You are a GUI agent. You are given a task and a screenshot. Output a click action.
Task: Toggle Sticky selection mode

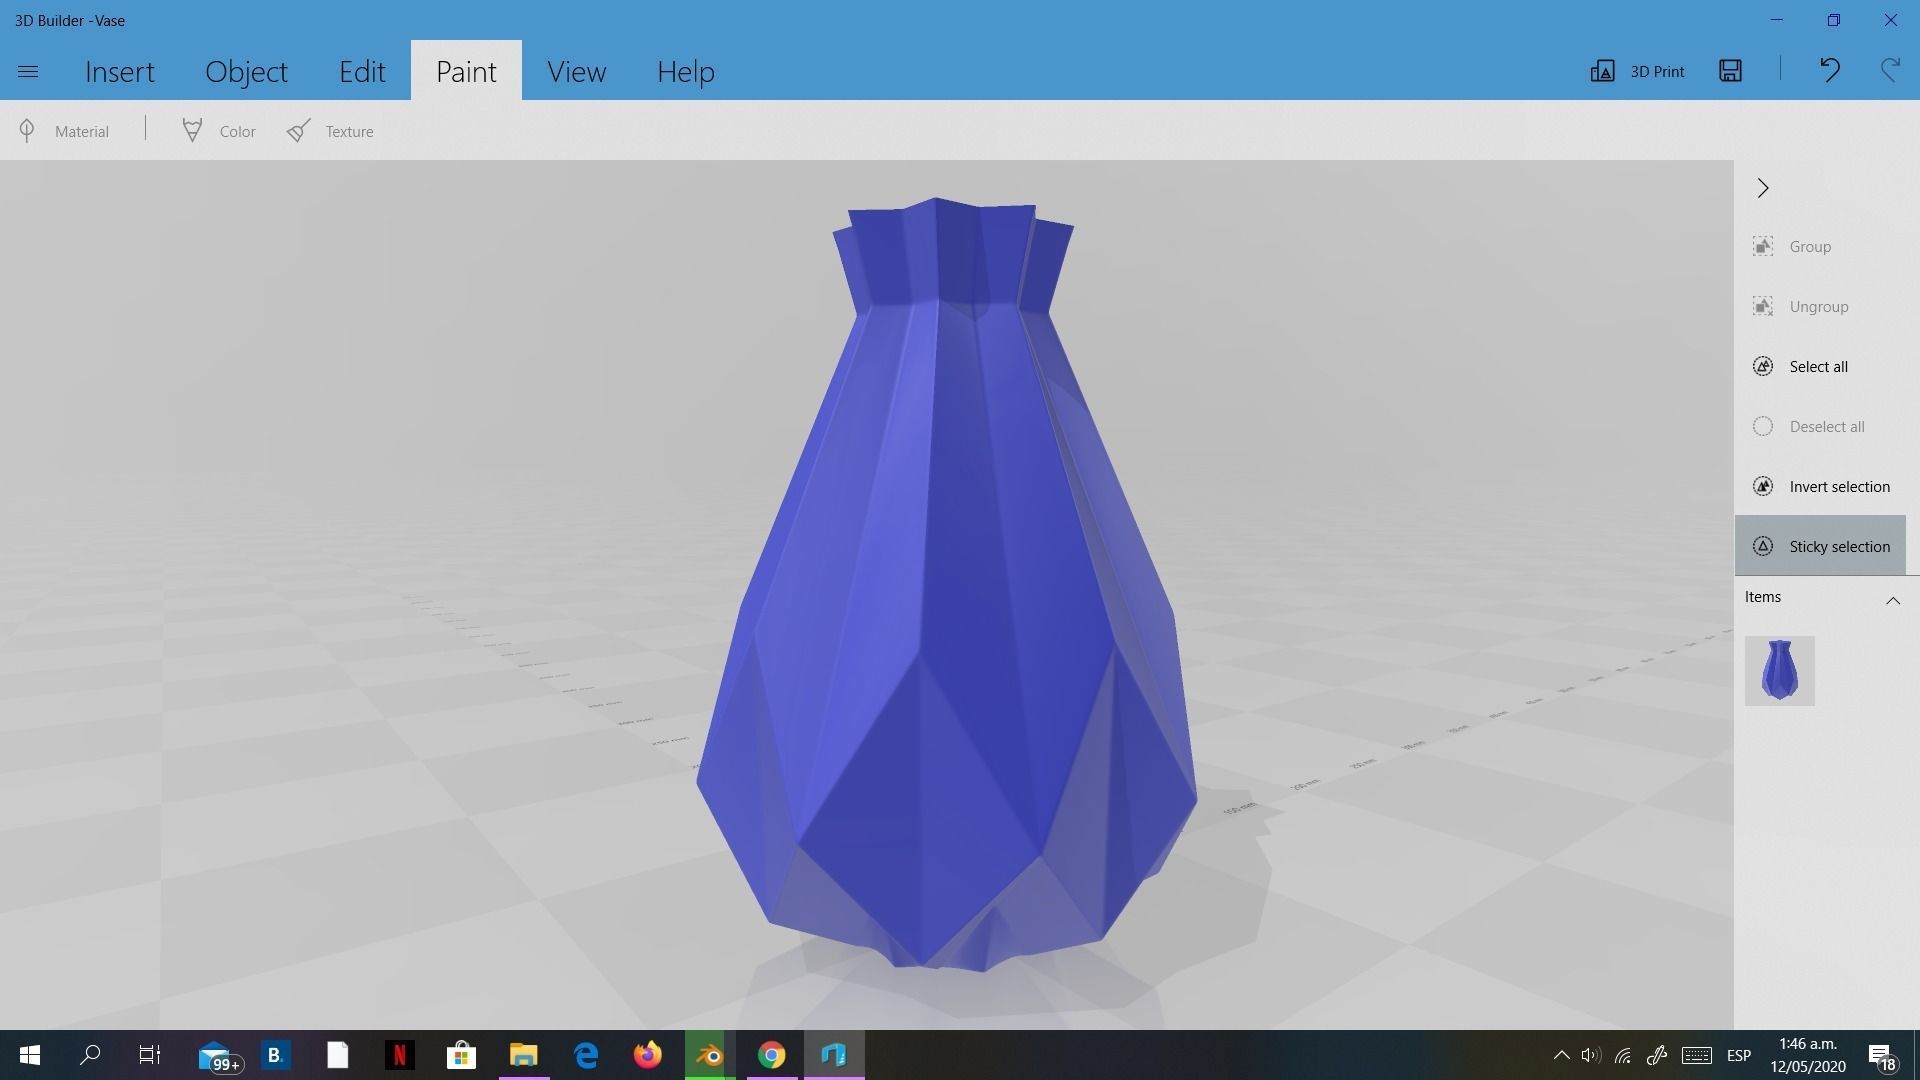pos(1820,546)
